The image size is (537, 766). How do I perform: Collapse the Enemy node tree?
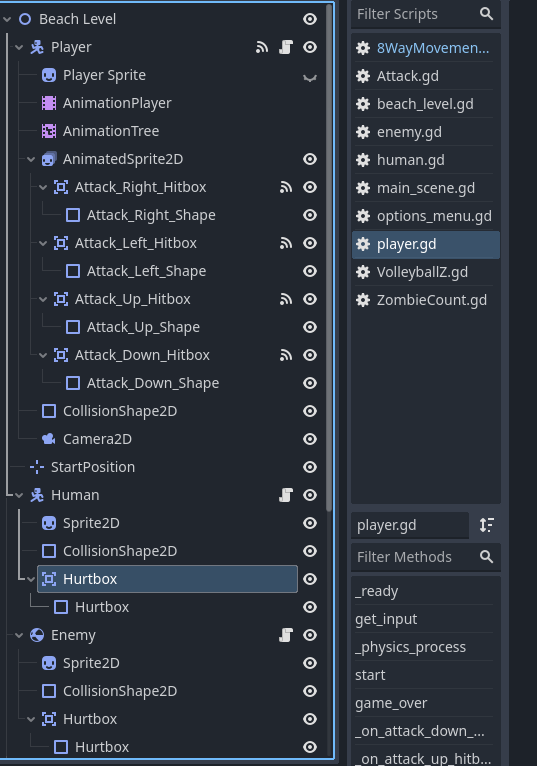[19, 635]
